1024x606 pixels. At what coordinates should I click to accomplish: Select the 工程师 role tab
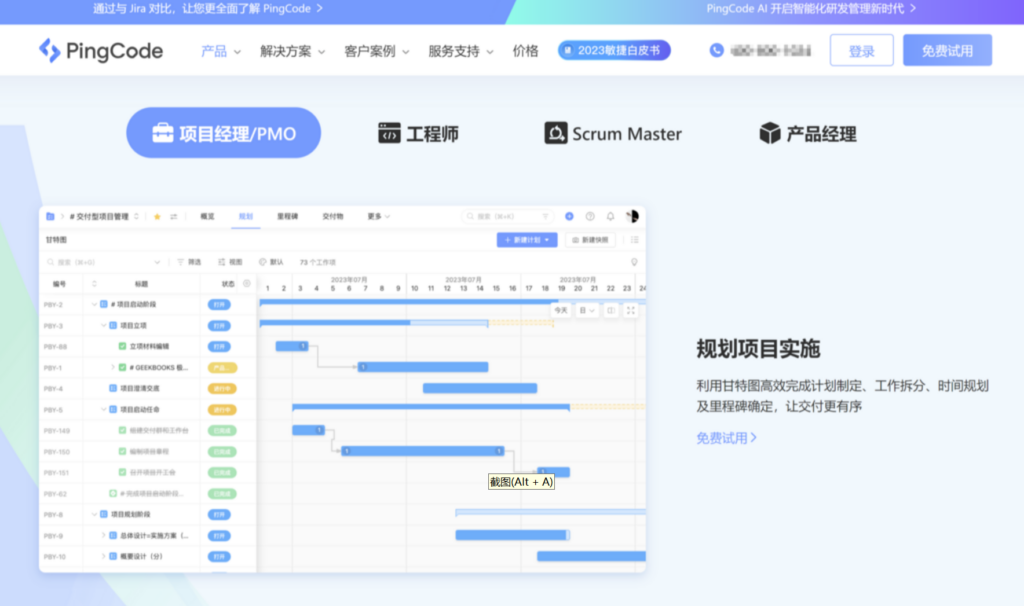[418, 133]
